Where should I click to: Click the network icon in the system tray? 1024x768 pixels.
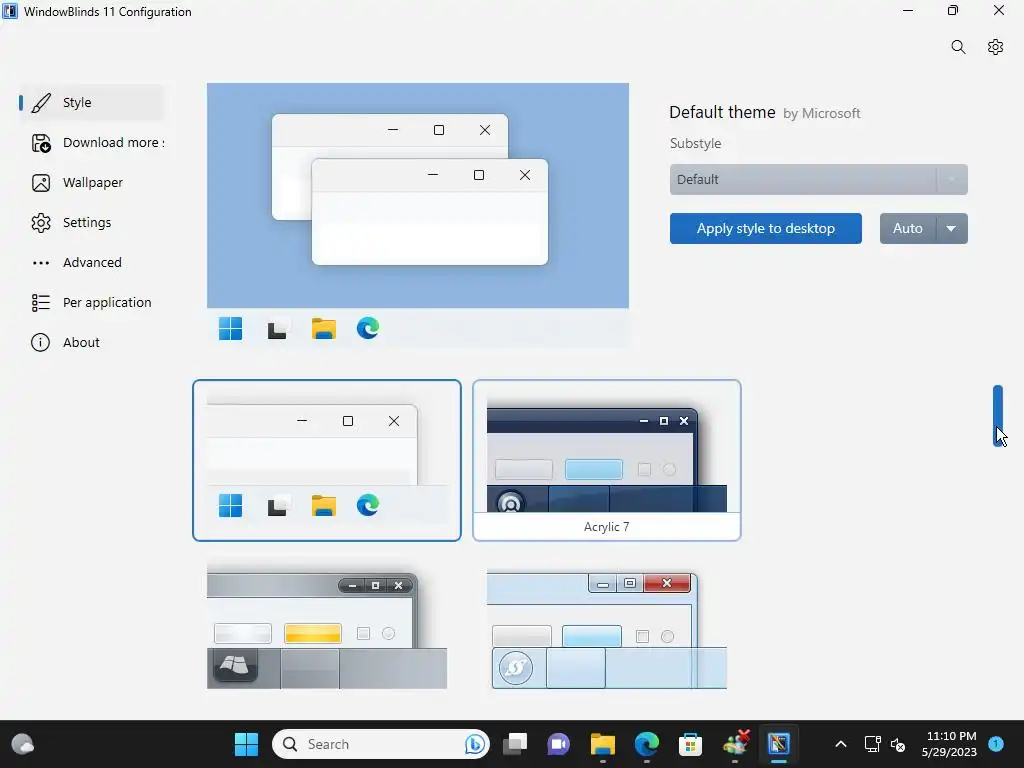(x=872, y=744)
